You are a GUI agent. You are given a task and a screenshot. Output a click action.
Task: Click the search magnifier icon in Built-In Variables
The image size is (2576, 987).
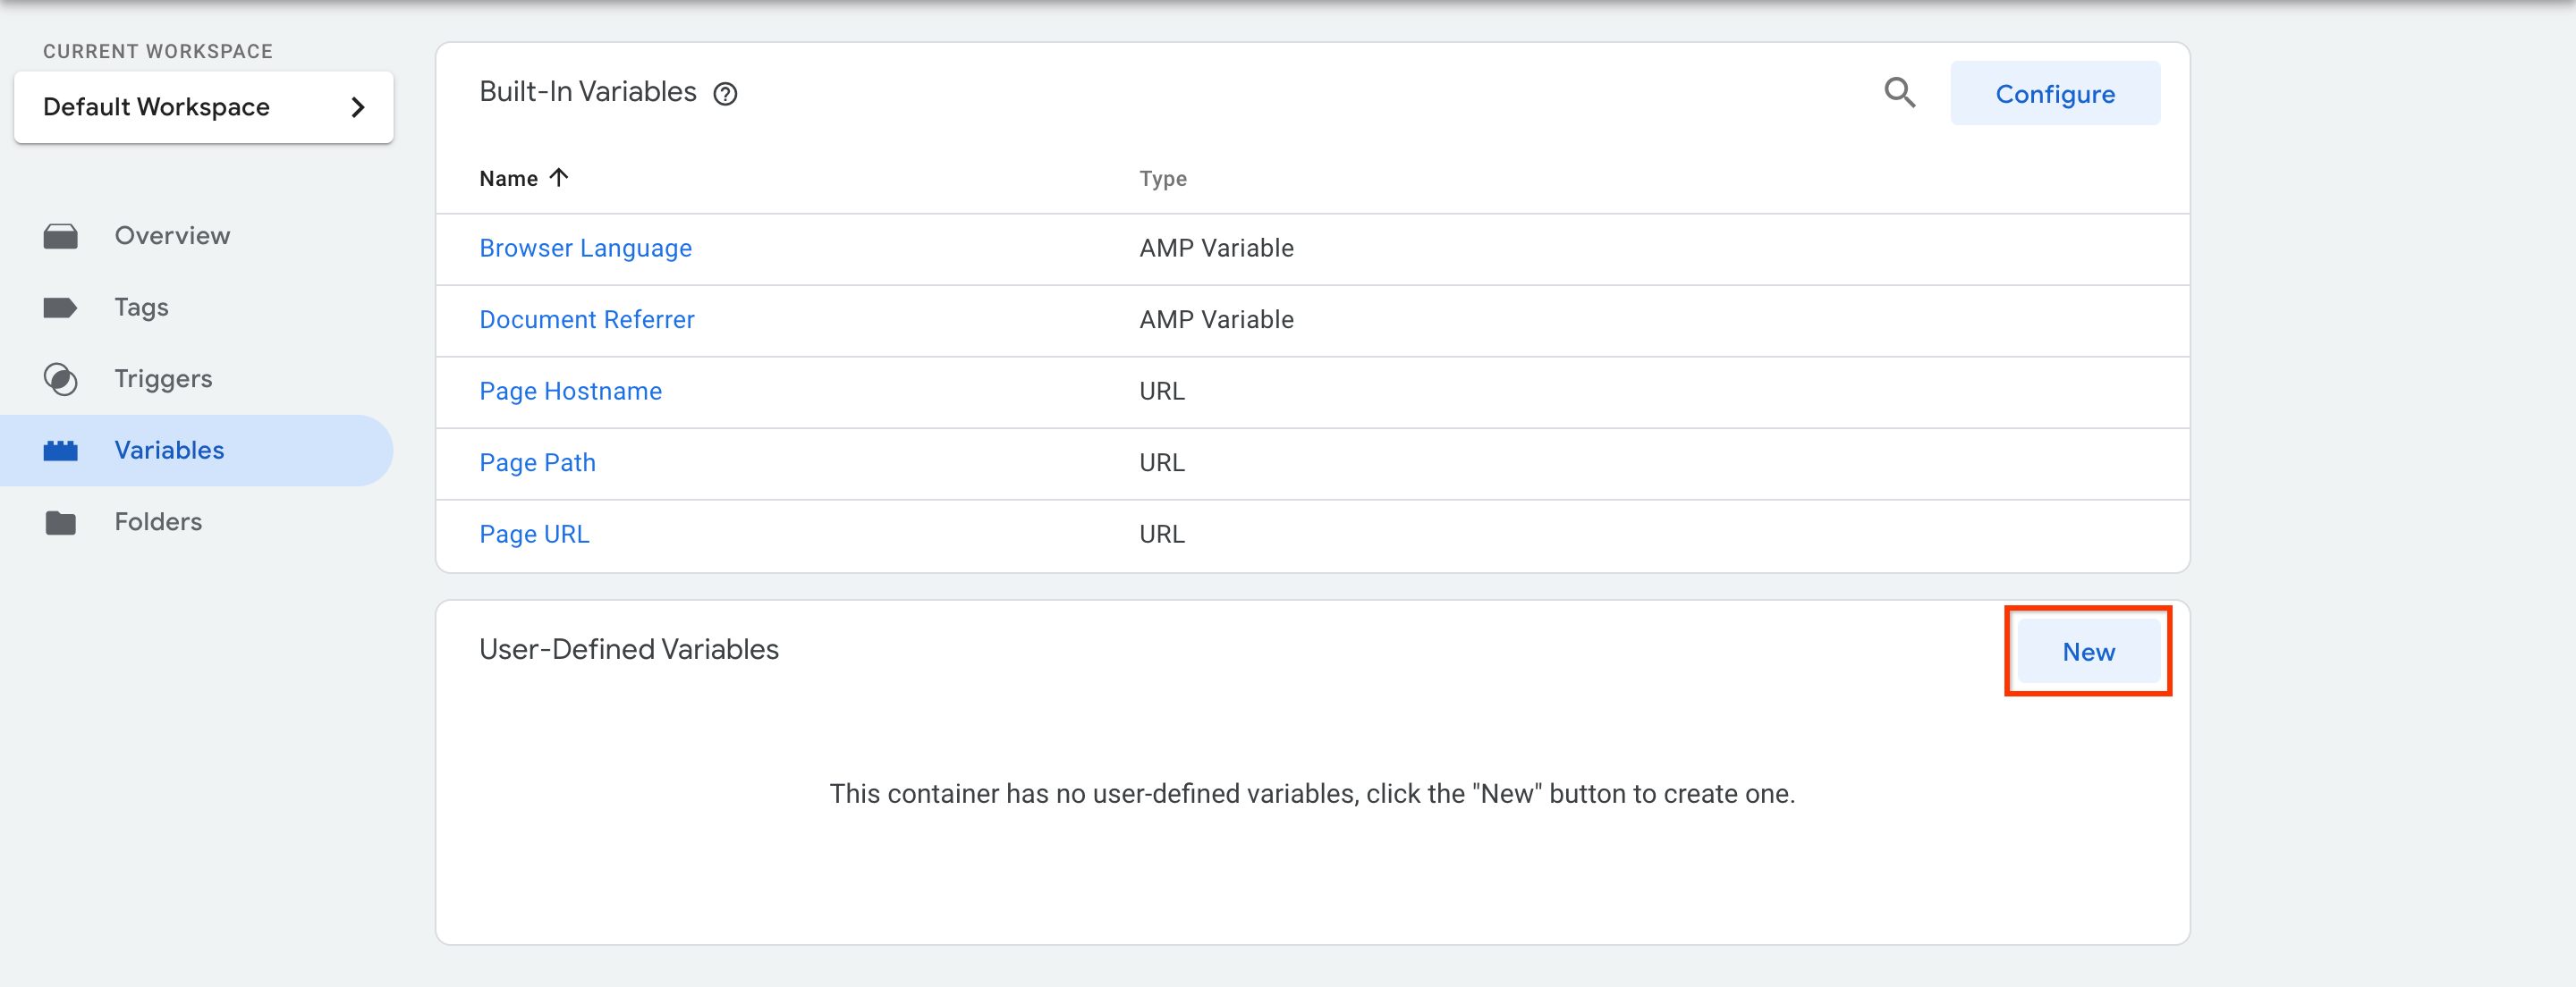pyautogui.click(x=1899, y=93)
